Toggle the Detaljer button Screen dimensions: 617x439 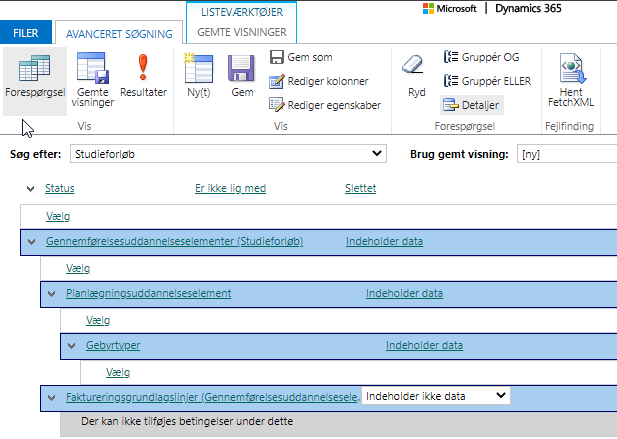[x=472, y=104]
